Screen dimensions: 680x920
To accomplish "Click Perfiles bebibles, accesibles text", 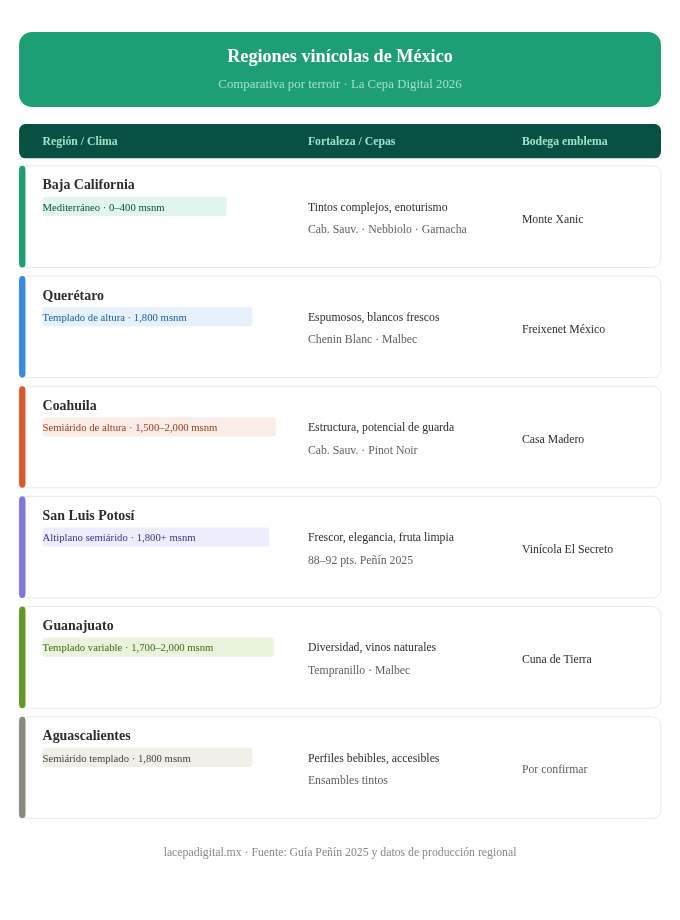I will (x=374, y=758).
